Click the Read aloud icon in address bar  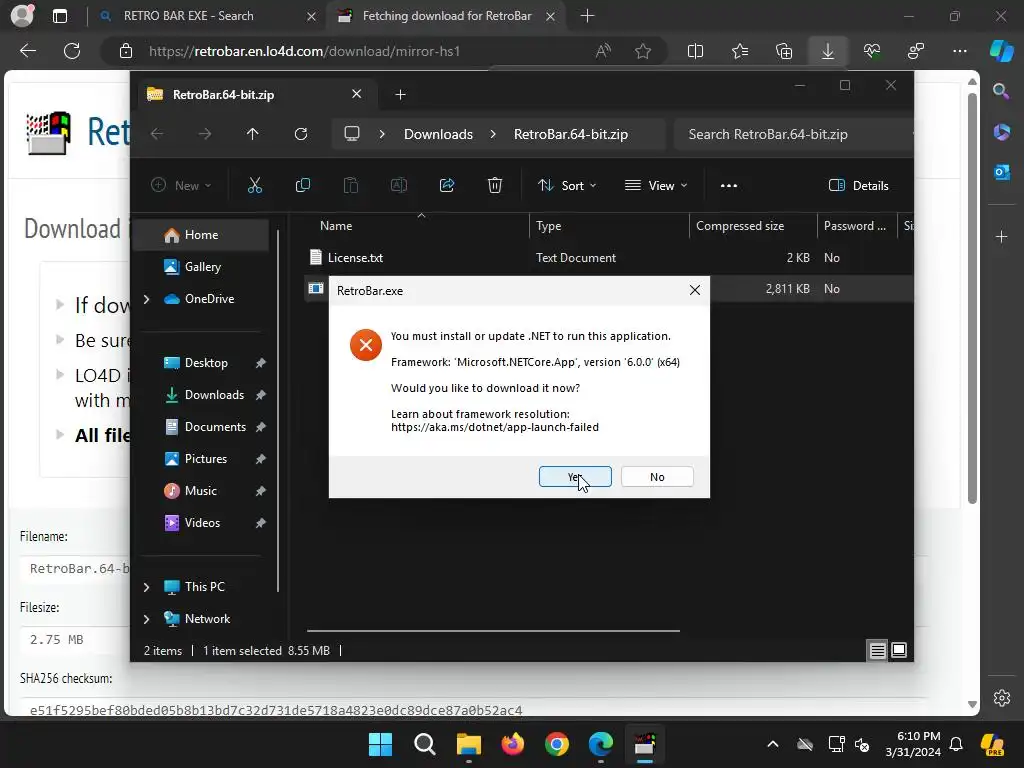pyautogui.click(x=603, y=51)
